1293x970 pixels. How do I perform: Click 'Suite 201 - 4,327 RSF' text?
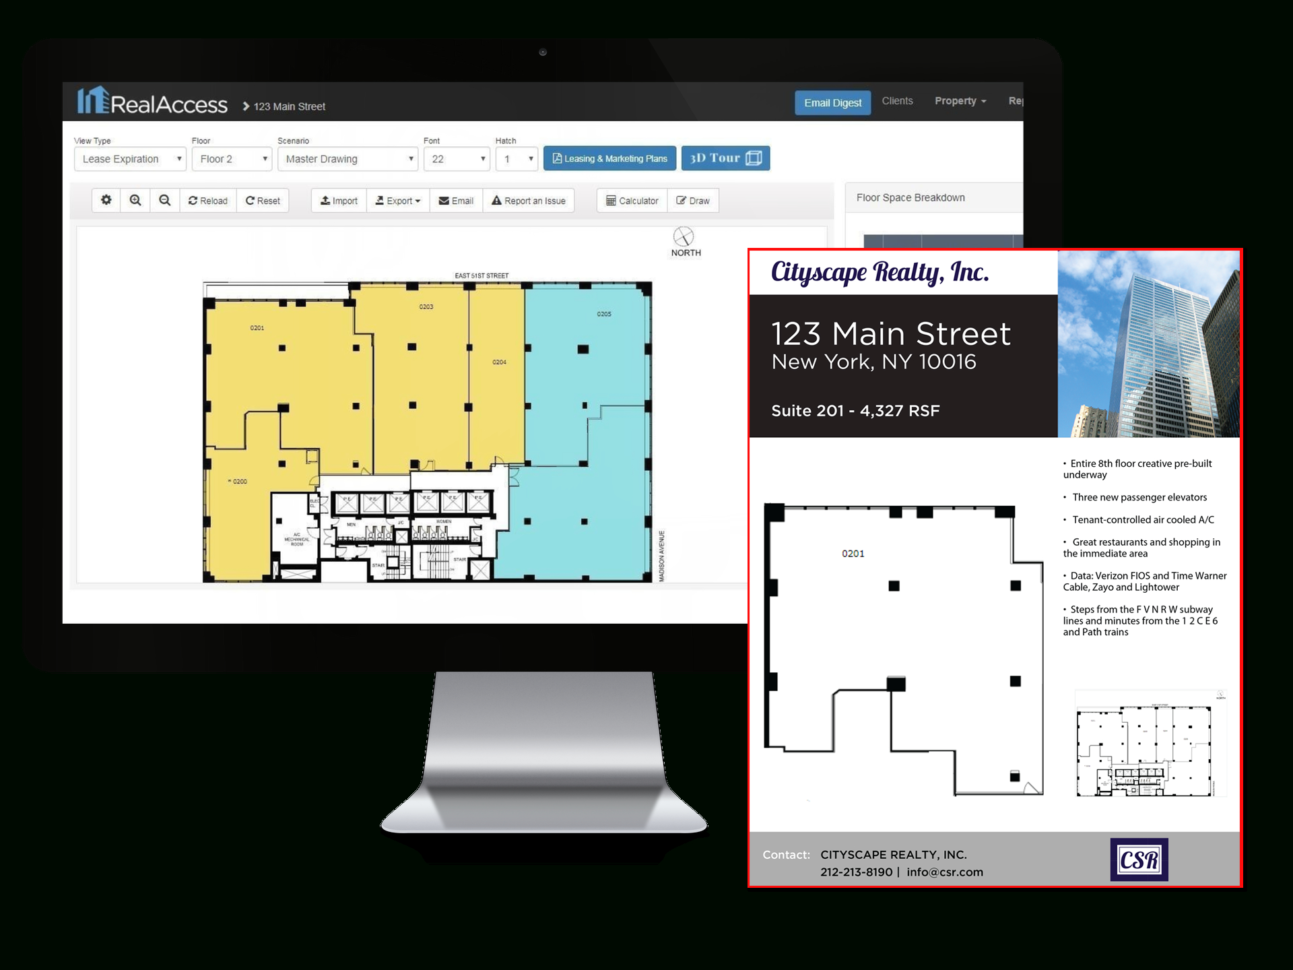pyautogui.click(x=855, y=410)
